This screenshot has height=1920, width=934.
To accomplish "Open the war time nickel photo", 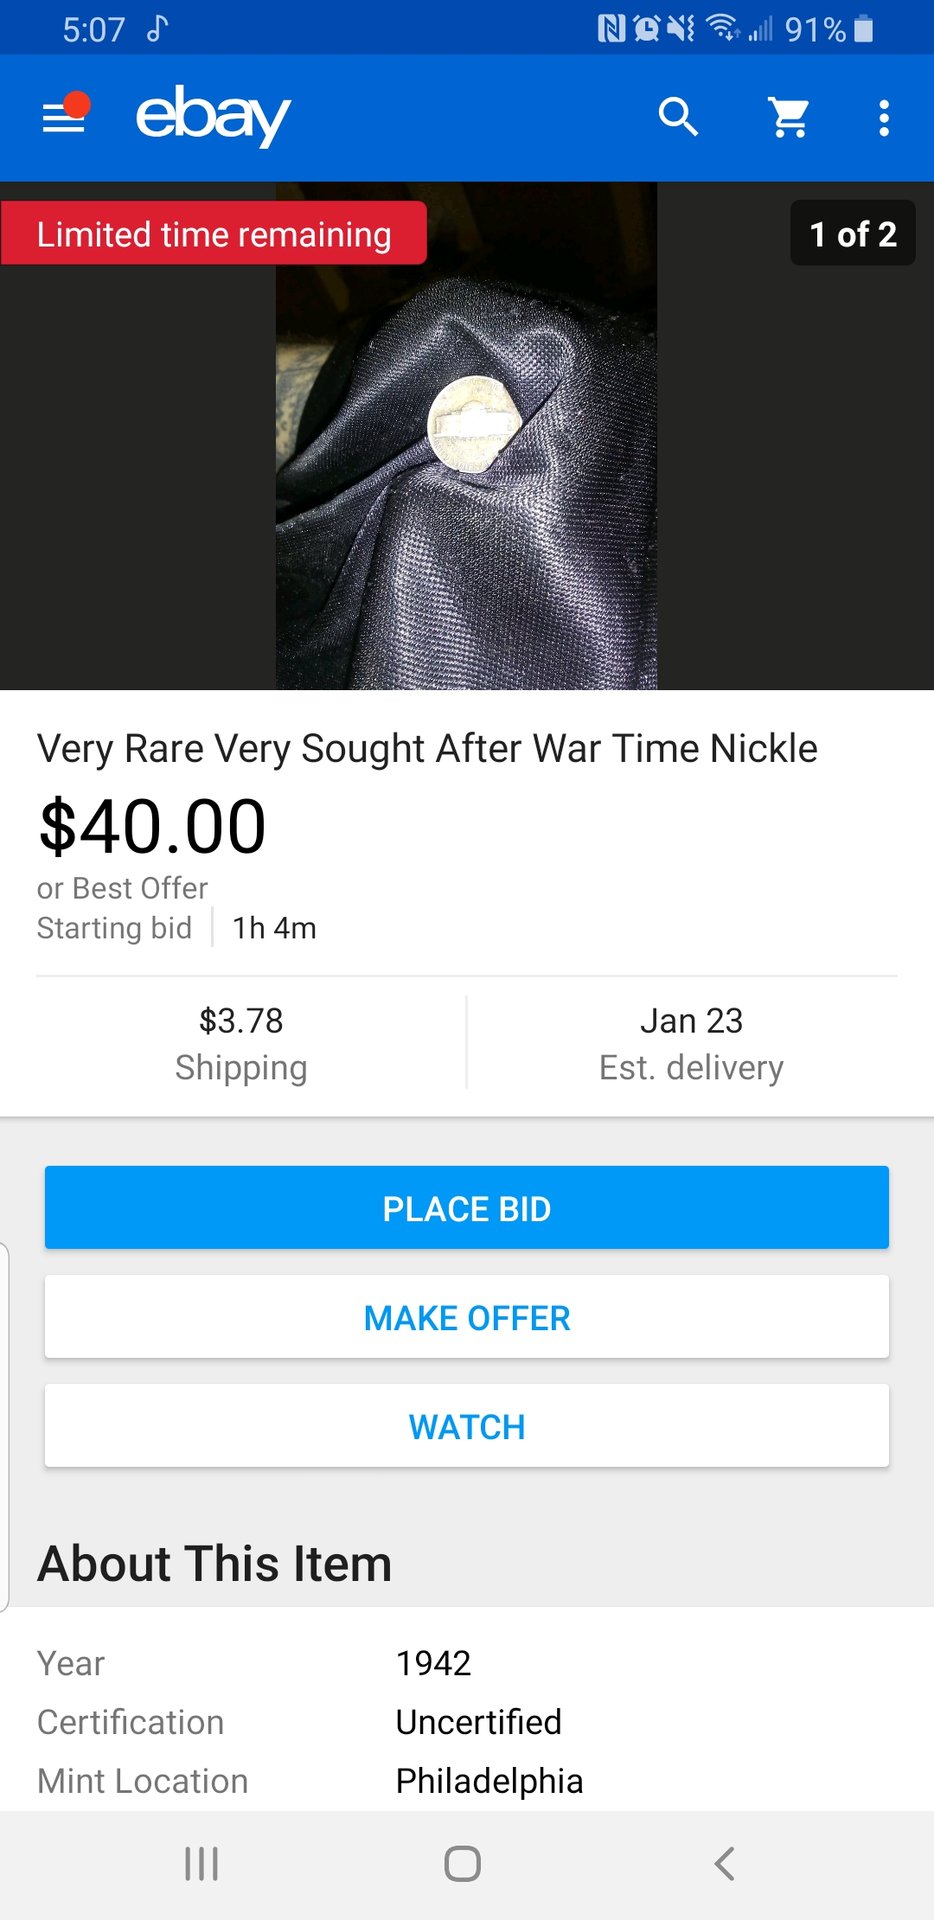I will tap(467, 436).
